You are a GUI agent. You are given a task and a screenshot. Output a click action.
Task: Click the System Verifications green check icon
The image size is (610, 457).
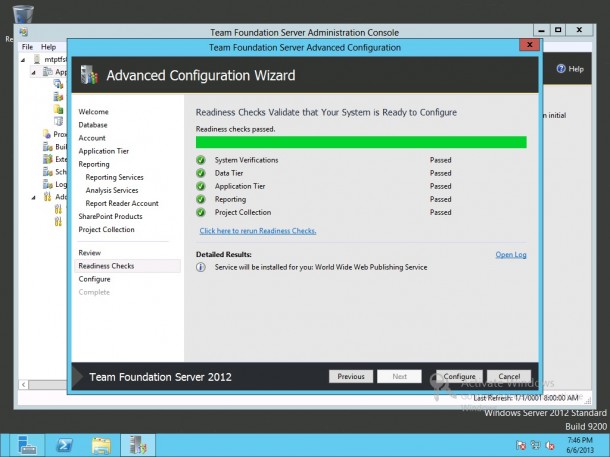200,160
